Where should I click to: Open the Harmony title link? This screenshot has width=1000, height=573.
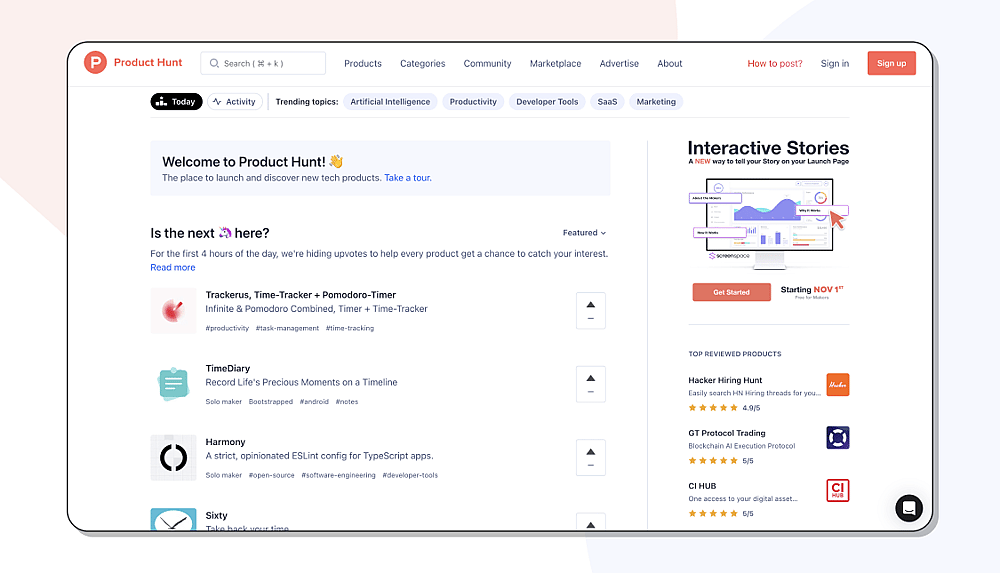tap(225, 442)
